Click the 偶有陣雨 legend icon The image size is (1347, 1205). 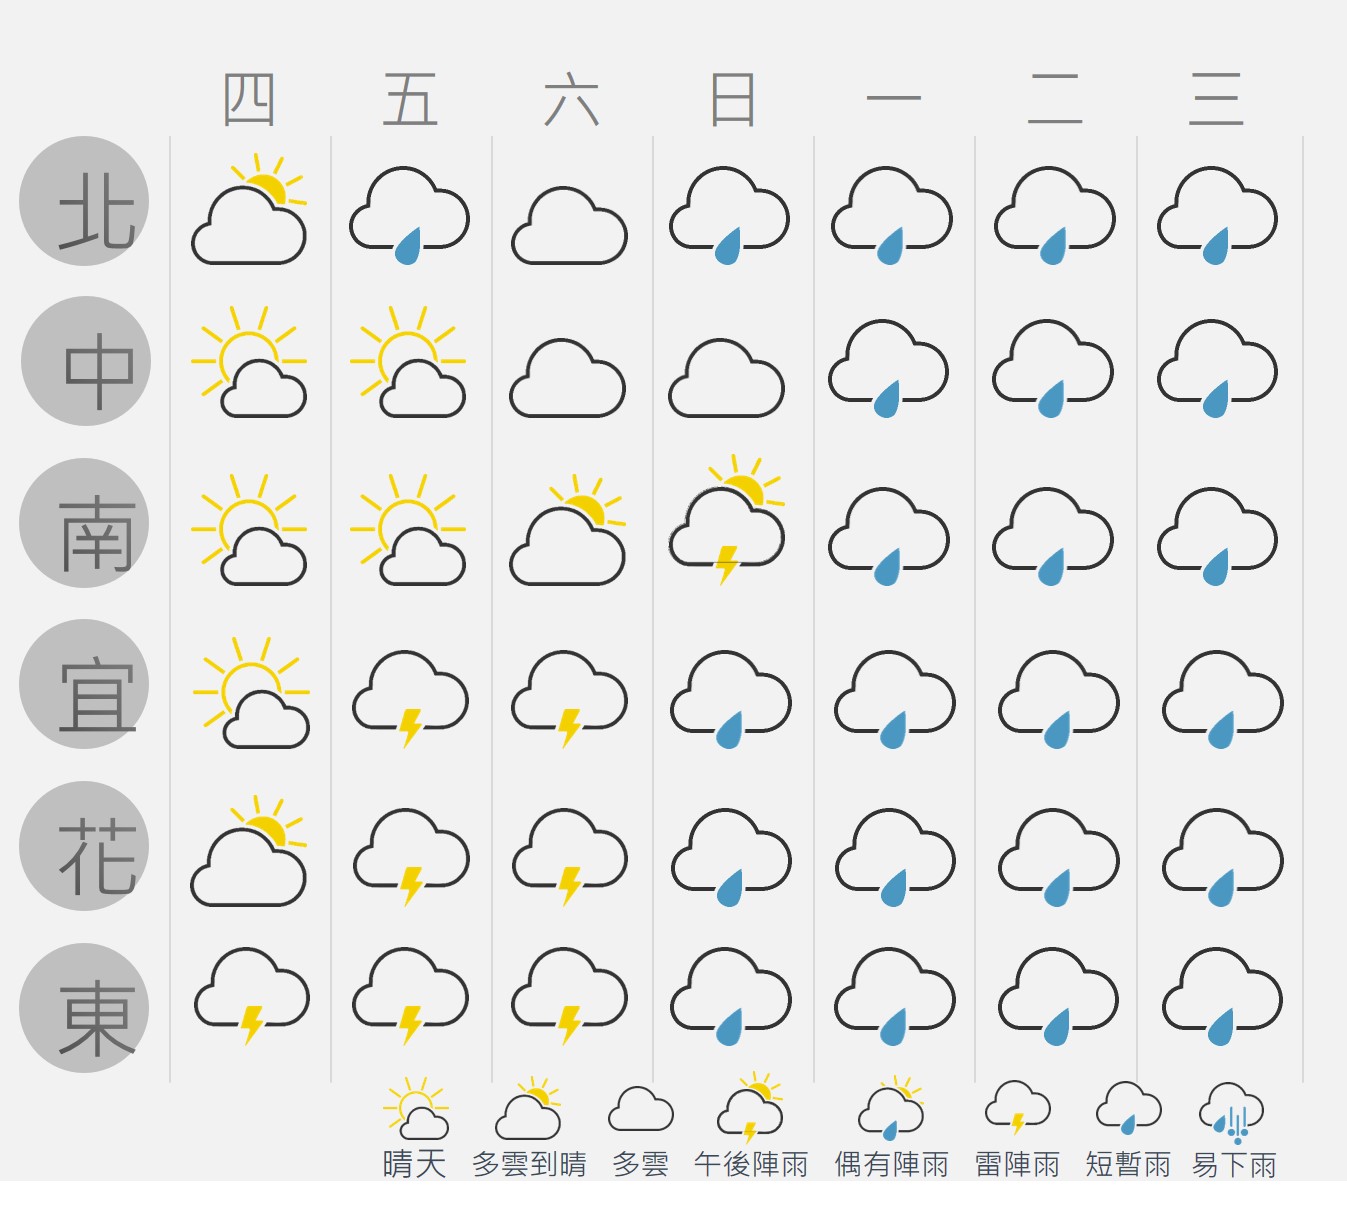pyautogui.click(x=891, y=1109)
